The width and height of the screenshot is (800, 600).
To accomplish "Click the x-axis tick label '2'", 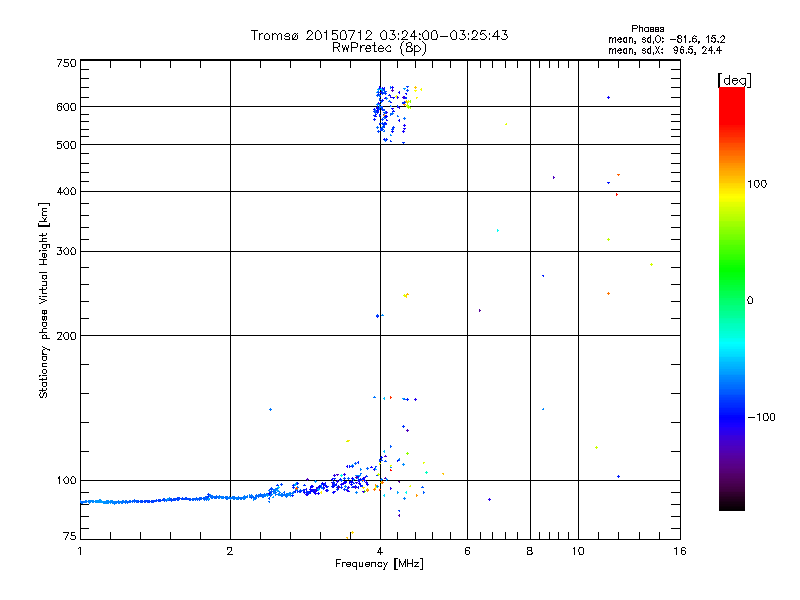I will pyautogui.click(x=230, y=551).
